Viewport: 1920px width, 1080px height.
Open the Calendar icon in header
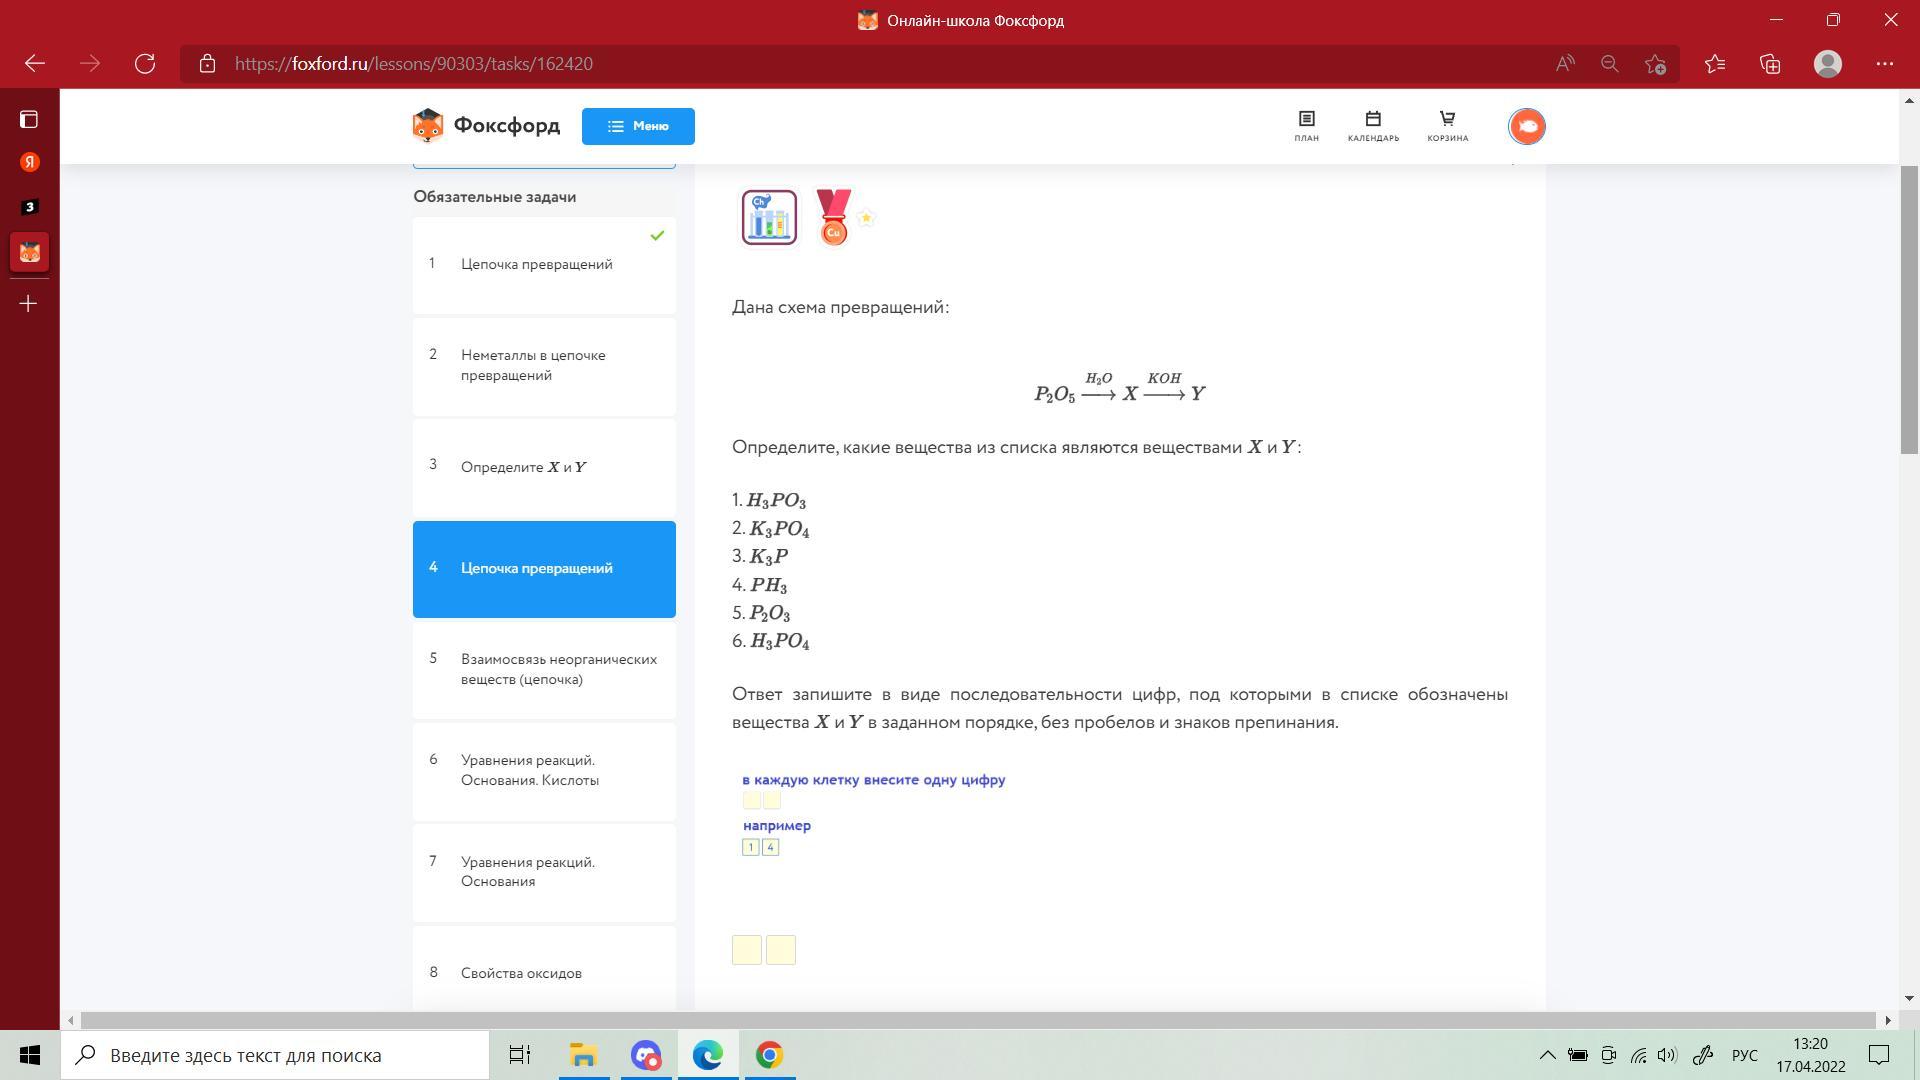click(1373, 126)
